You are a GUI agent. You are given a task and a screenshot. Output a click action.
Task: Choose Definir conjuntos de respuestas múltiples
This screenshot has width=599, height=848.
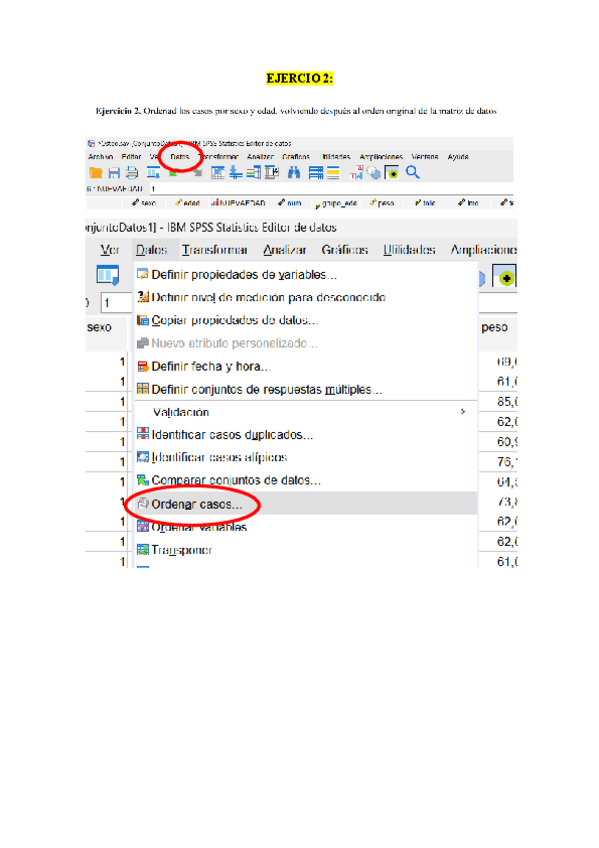pyautogui.click(x=305, y=389)
